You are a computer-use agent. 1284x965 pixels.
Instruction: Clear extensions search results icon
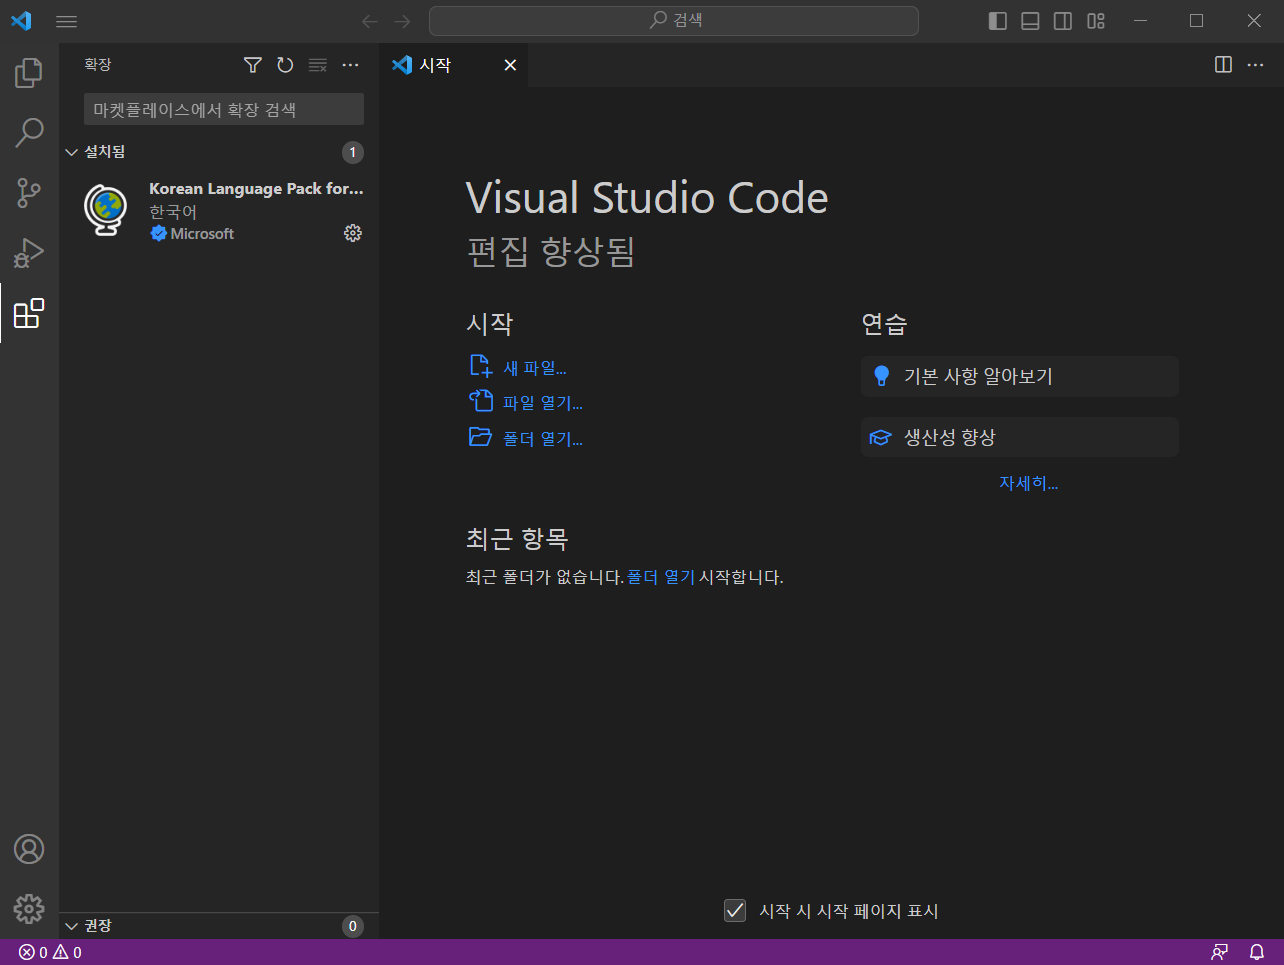pyautogui.click(x=318, y=65)
